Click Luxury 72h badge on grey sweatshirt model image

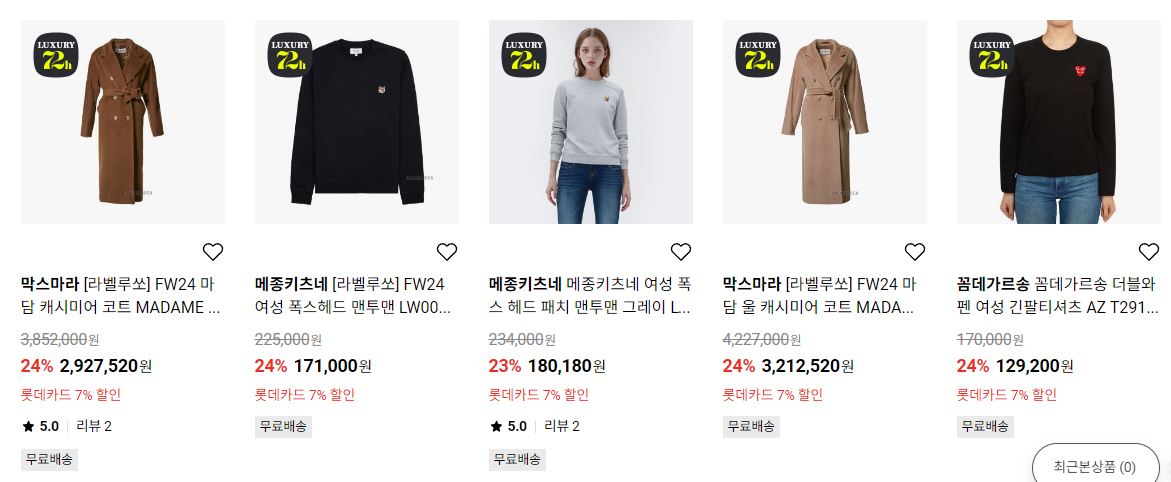[524, 55]
